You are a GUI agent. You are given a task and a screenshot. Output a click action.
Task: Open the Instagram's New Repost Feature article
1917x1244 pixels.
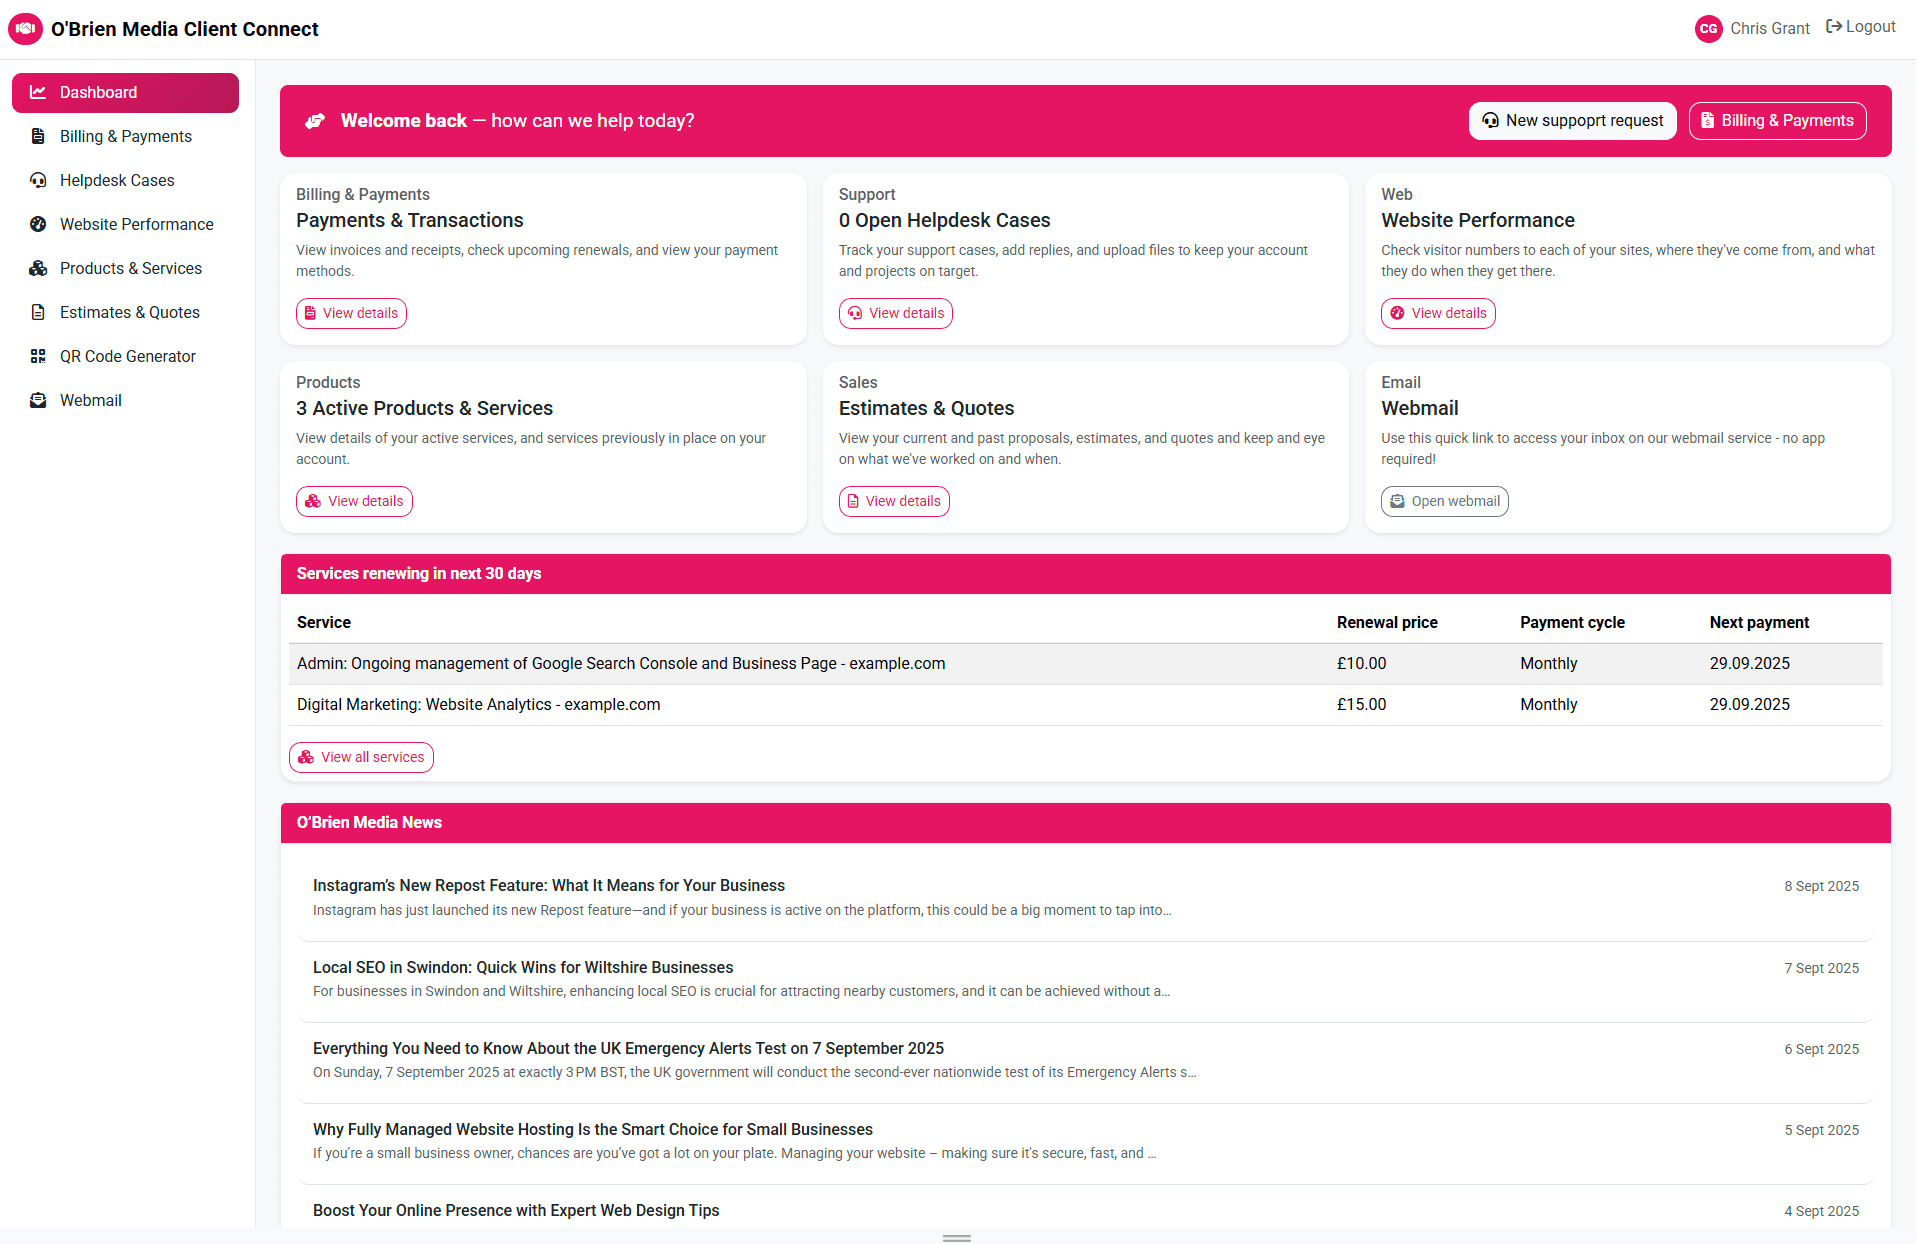click(548, 885)
